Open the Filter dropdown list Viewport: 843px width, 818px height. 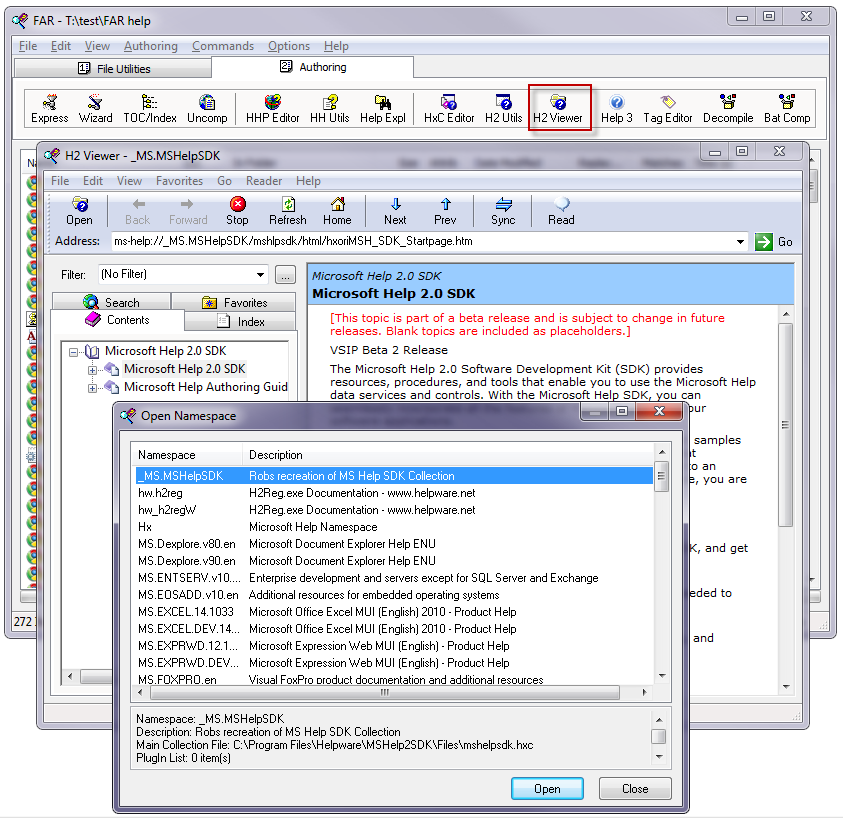coord(260,274)
